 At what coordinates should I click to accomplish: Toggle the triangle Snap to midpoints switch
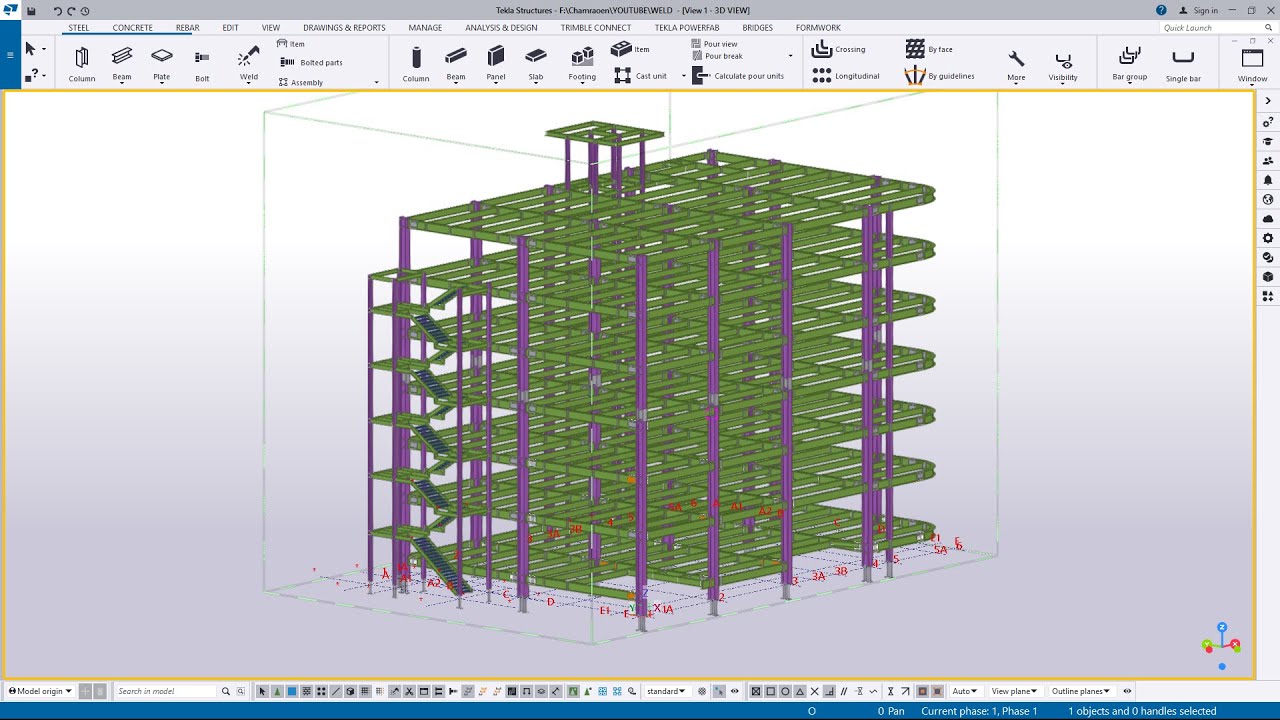[x=800, y=691]
